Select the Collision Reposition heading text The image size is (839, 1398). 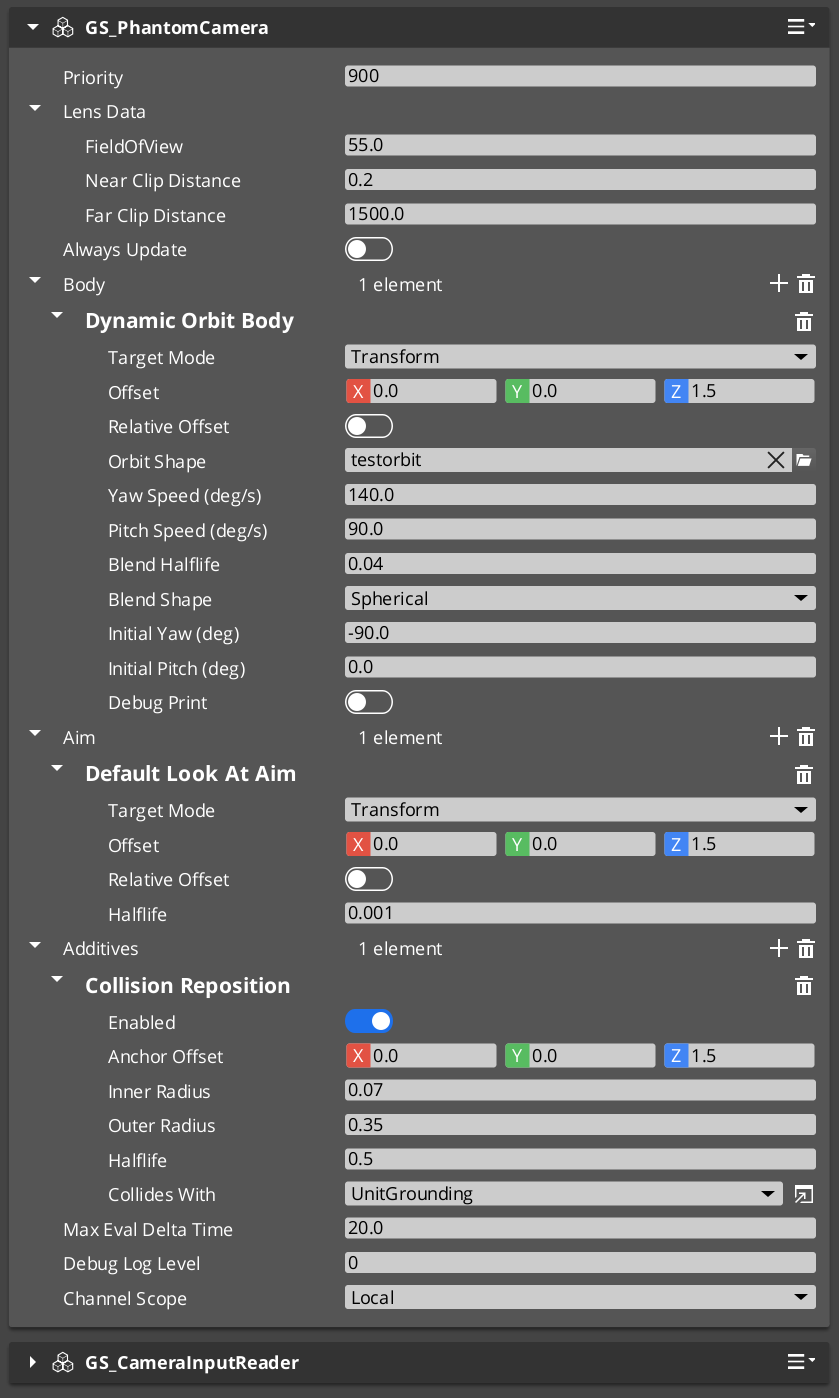[188, 986]
